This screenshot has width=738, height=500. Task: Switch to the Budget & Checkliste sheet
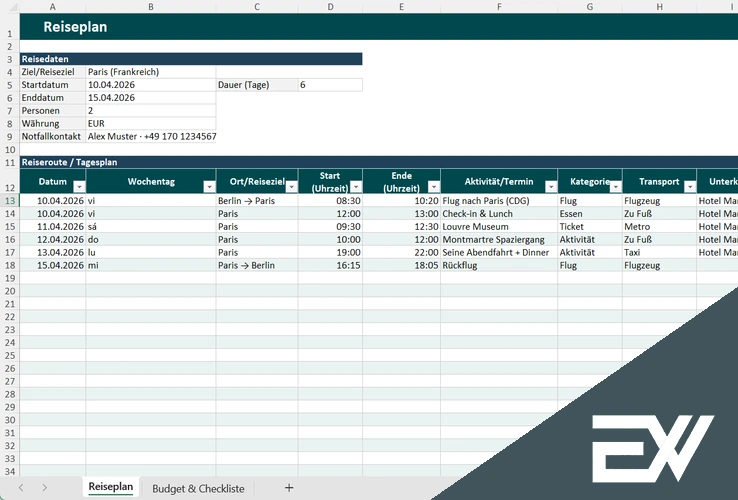198,488
